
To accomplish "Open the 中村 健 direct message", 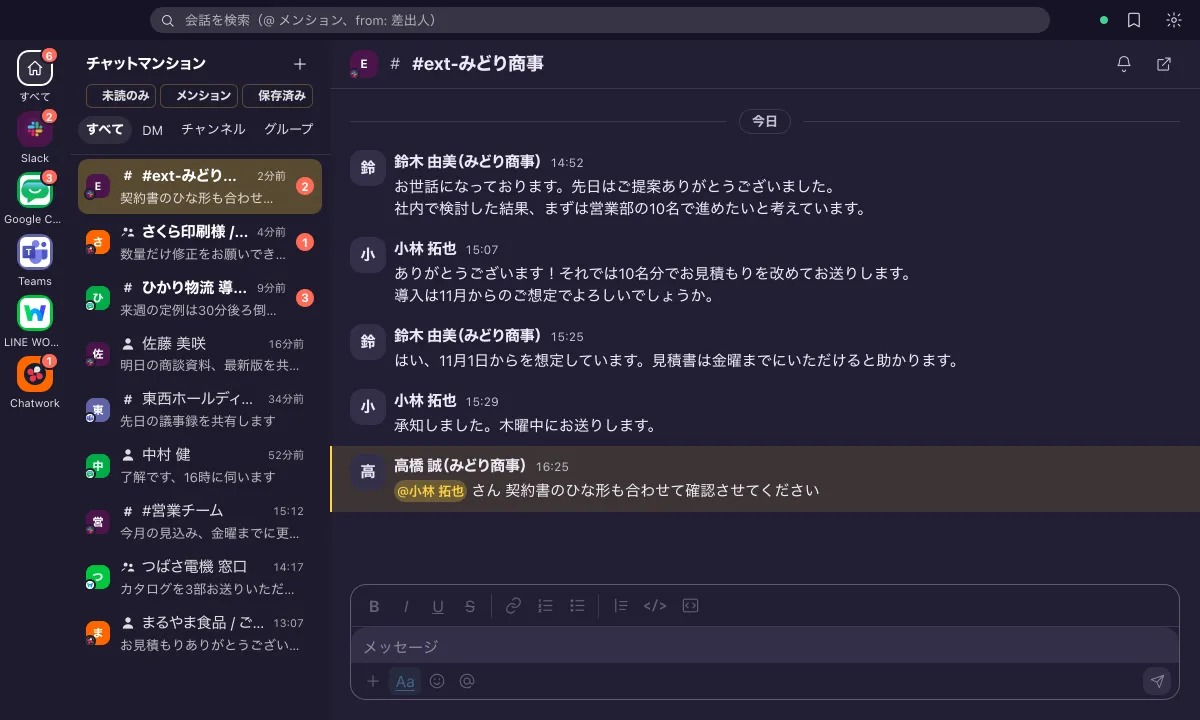I will click(x=200, y=466).
